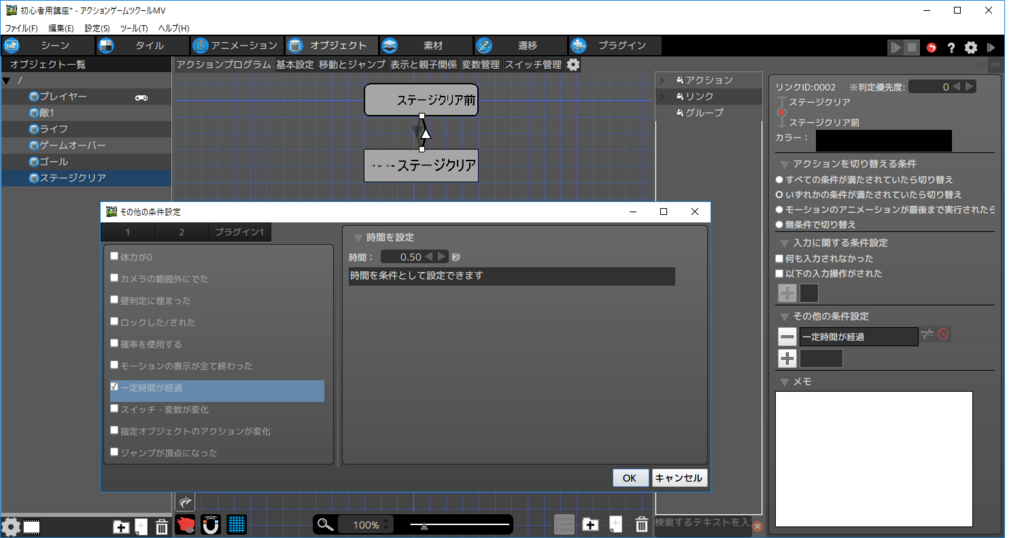Check 何も入力されなかった checkbox
The image size is (1024, 538).
[779, 259]
